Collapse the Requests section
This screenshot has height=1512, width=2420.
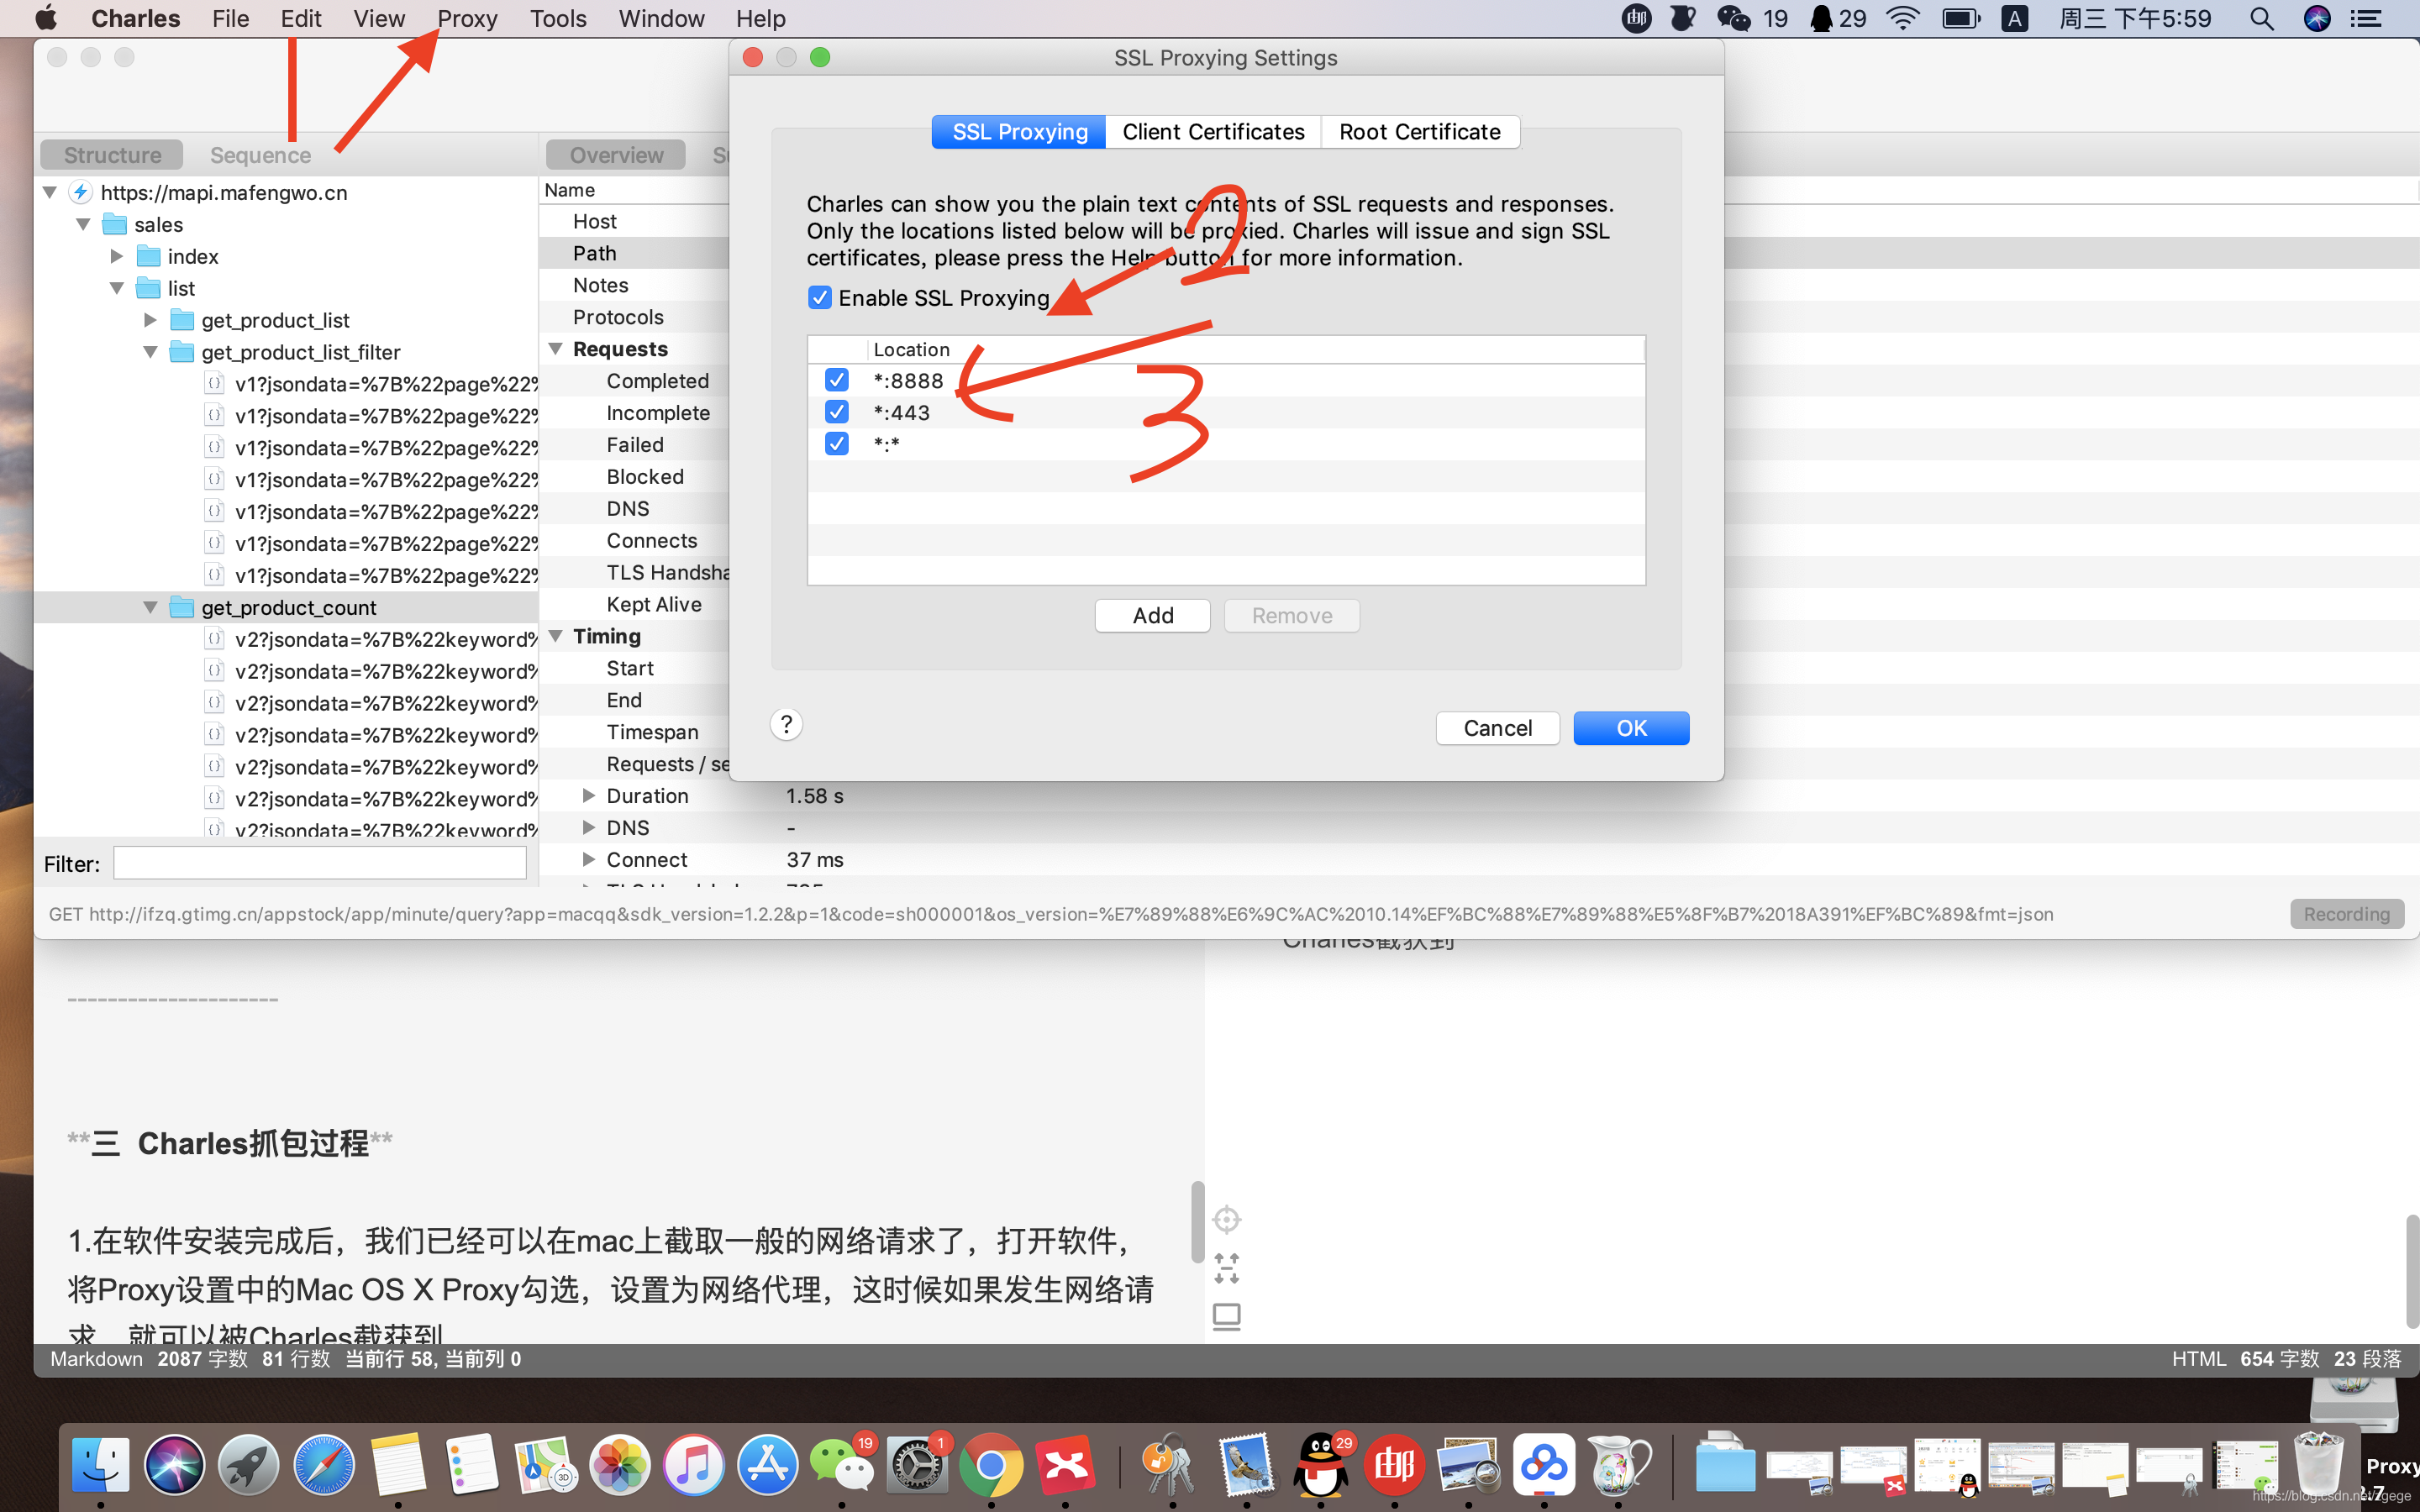556,348
